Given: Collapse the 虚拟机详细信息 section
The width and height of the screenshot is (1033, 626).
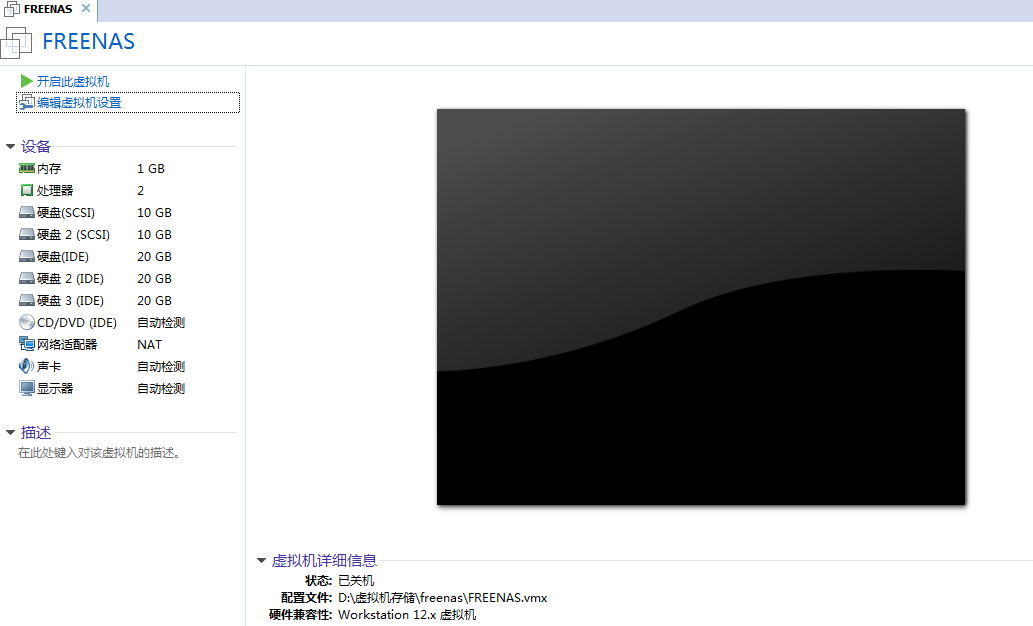Looking at the screenshot, I should click(x=262, y=561).
